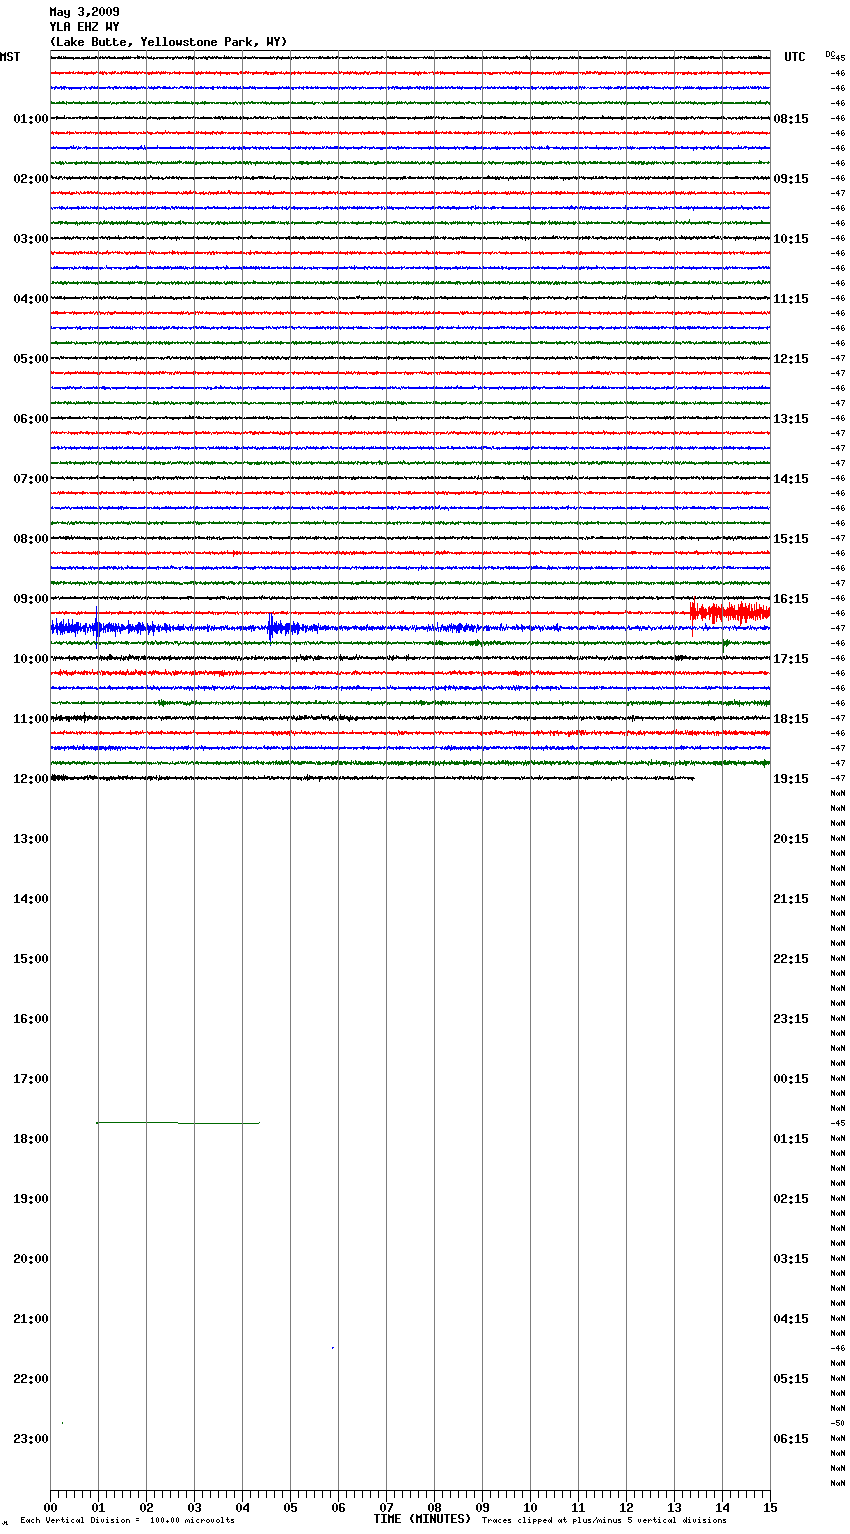Click the UTC time label '17:15'
850x1534 pixels.
(x=791, y=659)
